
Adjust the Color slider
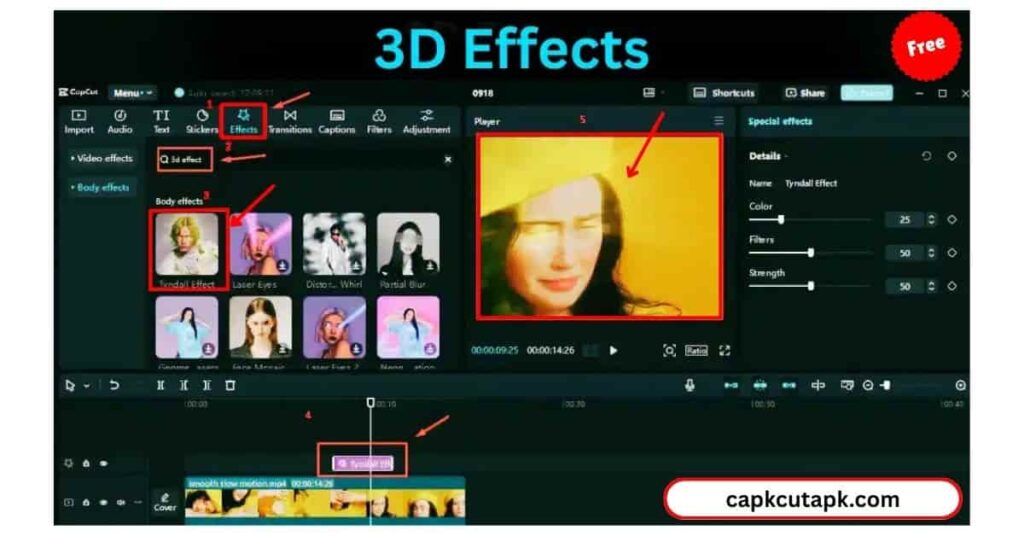[810, 220]
